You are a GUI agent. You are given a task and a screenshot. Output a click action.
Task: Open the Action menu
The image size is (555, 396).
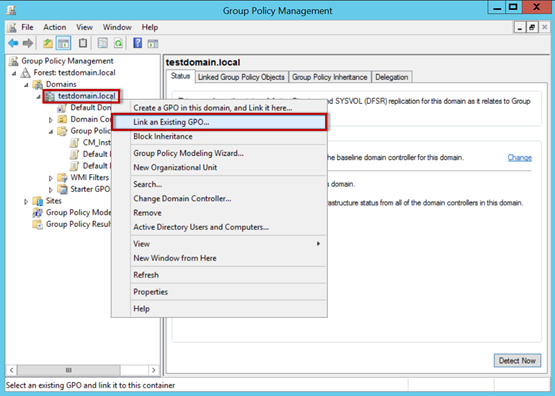pyautogui.click(x=55, y=27)
